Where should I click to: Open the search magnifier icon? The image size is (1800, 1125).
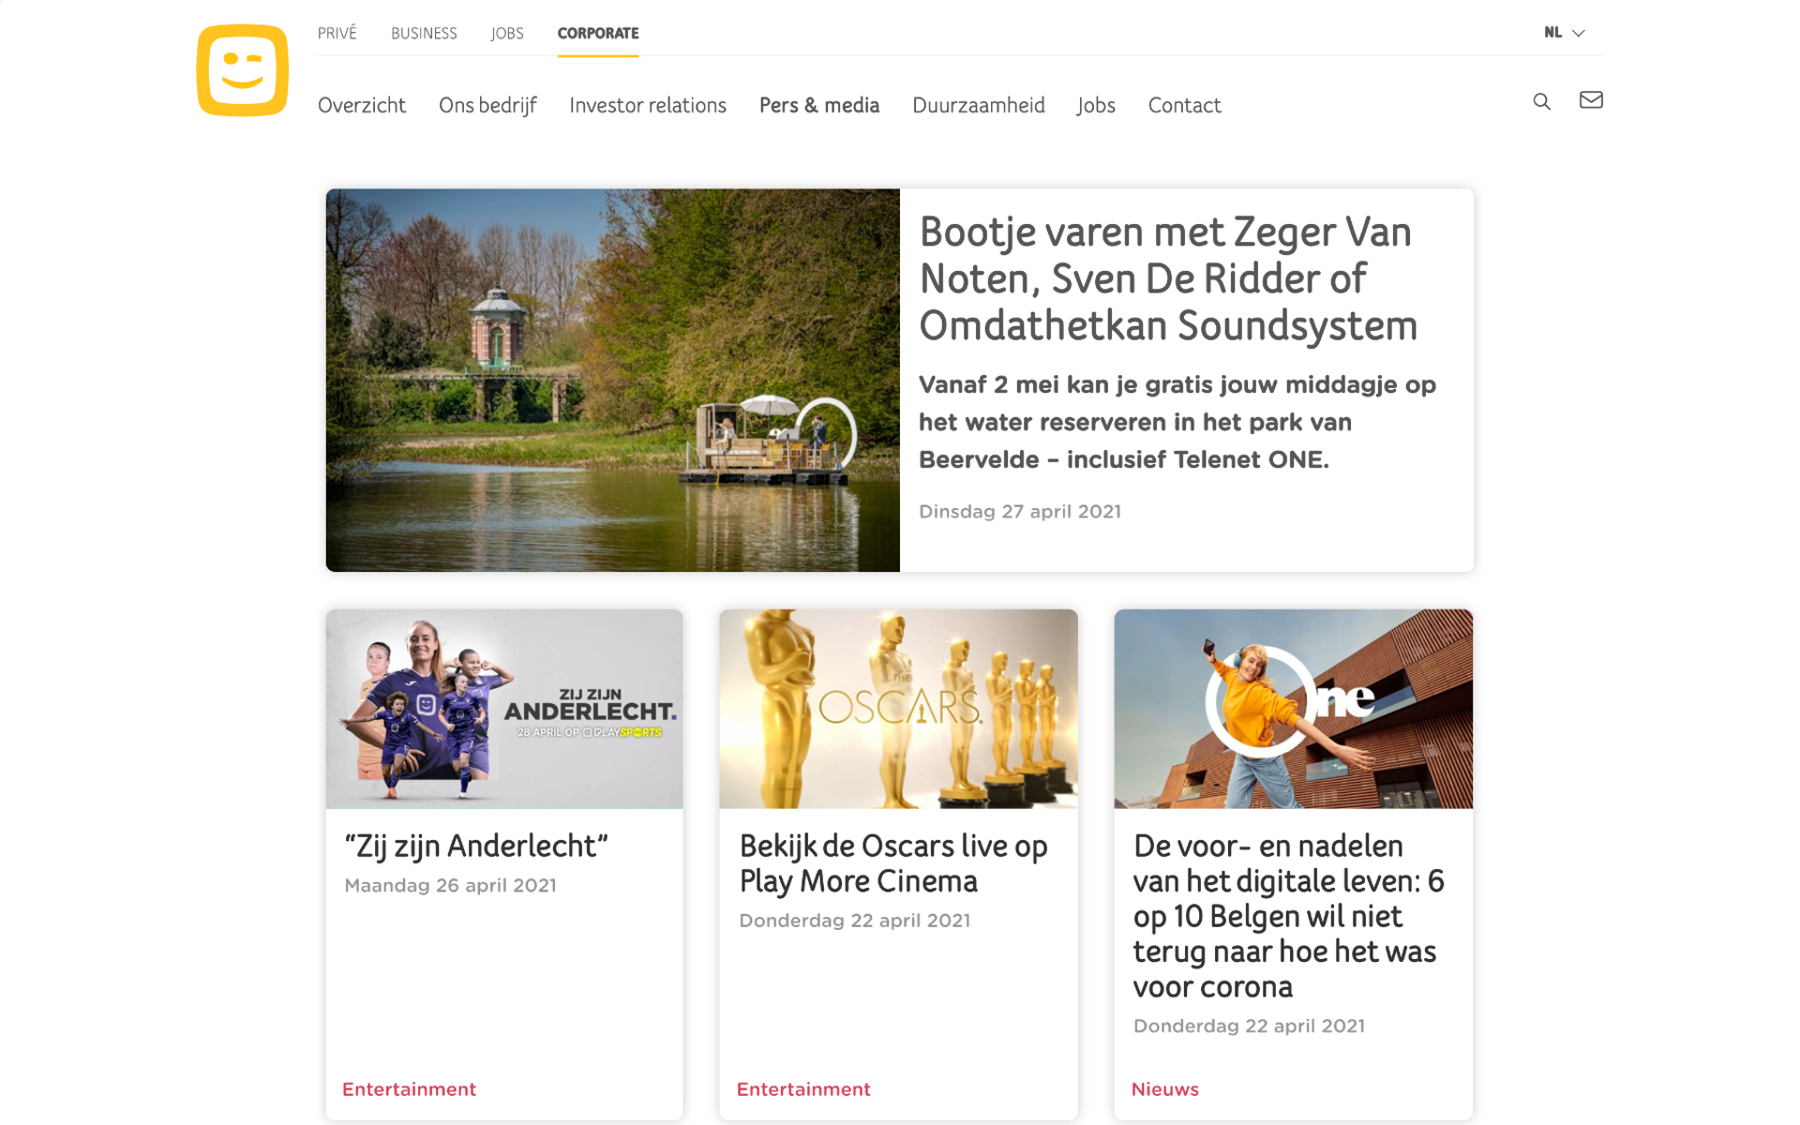[x=1542, y=101]
